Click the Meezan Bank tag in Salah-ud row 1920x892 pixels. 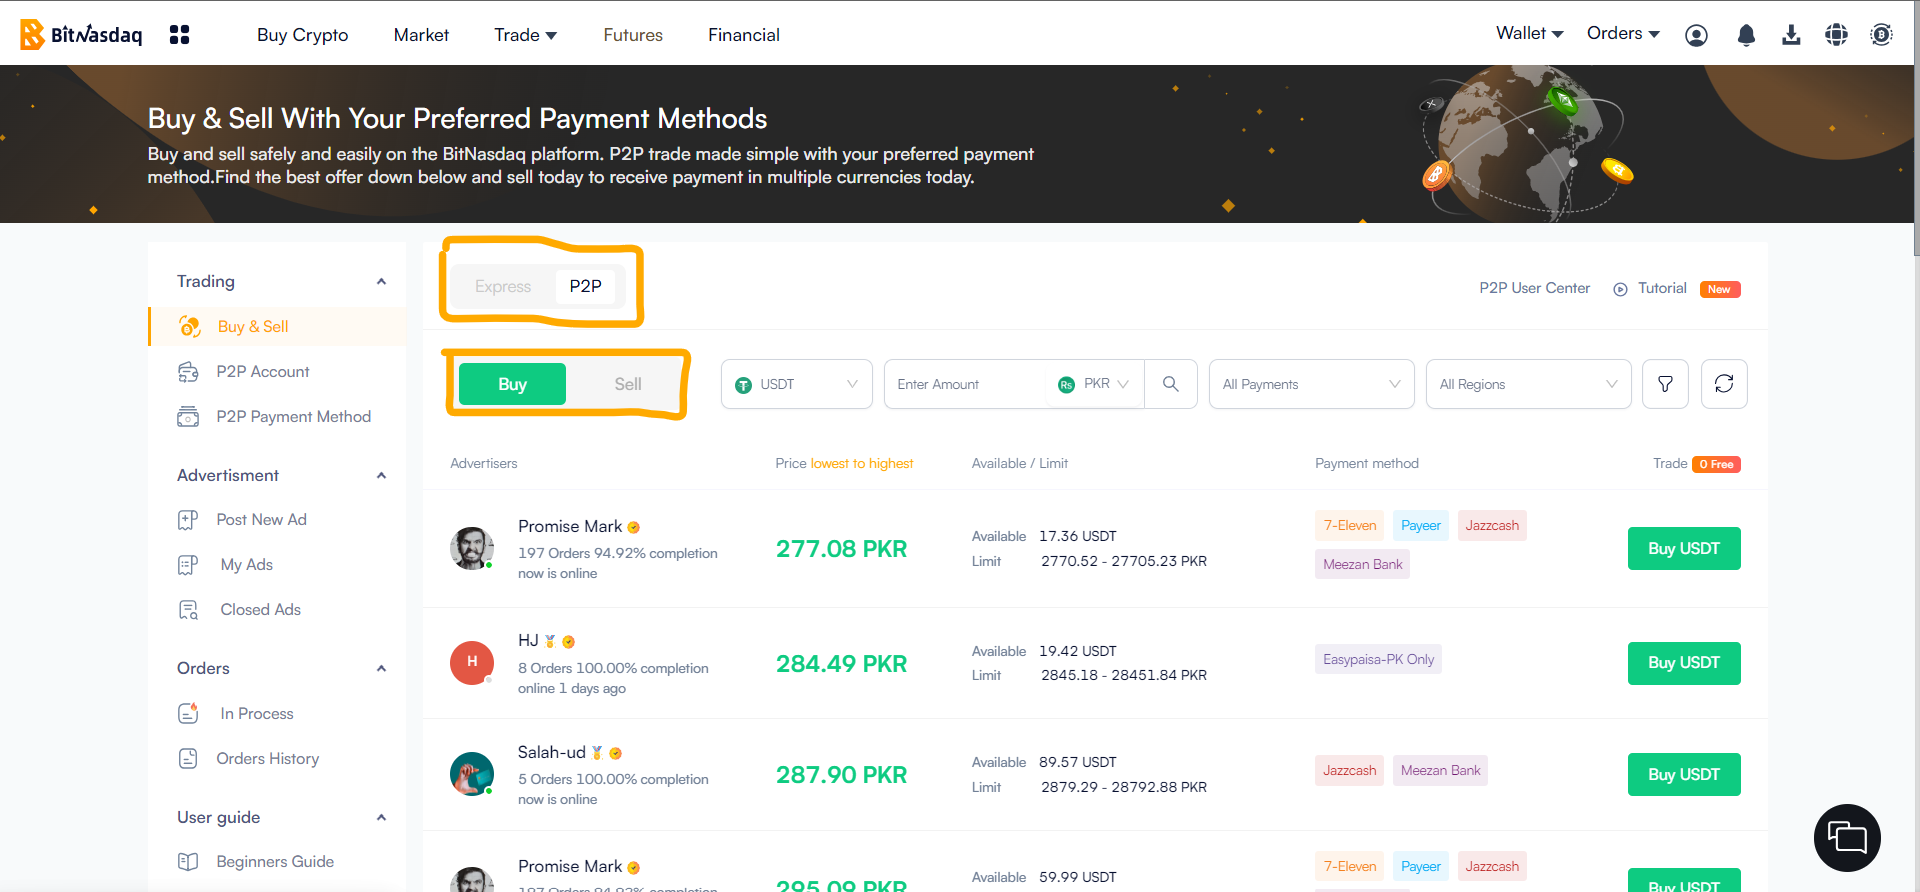coord(1440,770)
